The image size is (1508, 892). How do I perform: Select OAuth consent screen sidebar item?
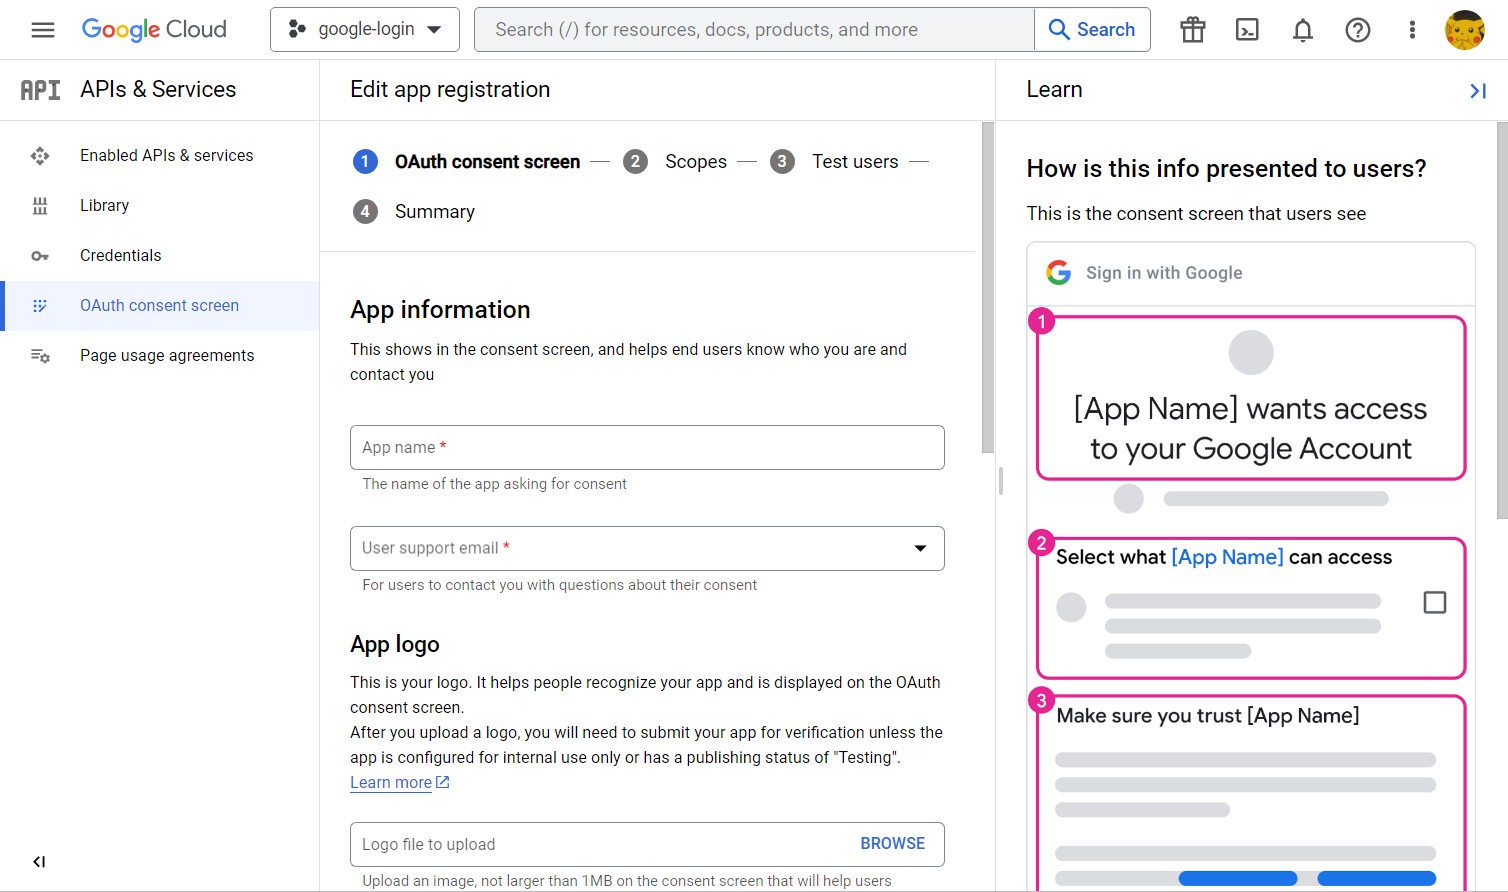pos(160,306)
